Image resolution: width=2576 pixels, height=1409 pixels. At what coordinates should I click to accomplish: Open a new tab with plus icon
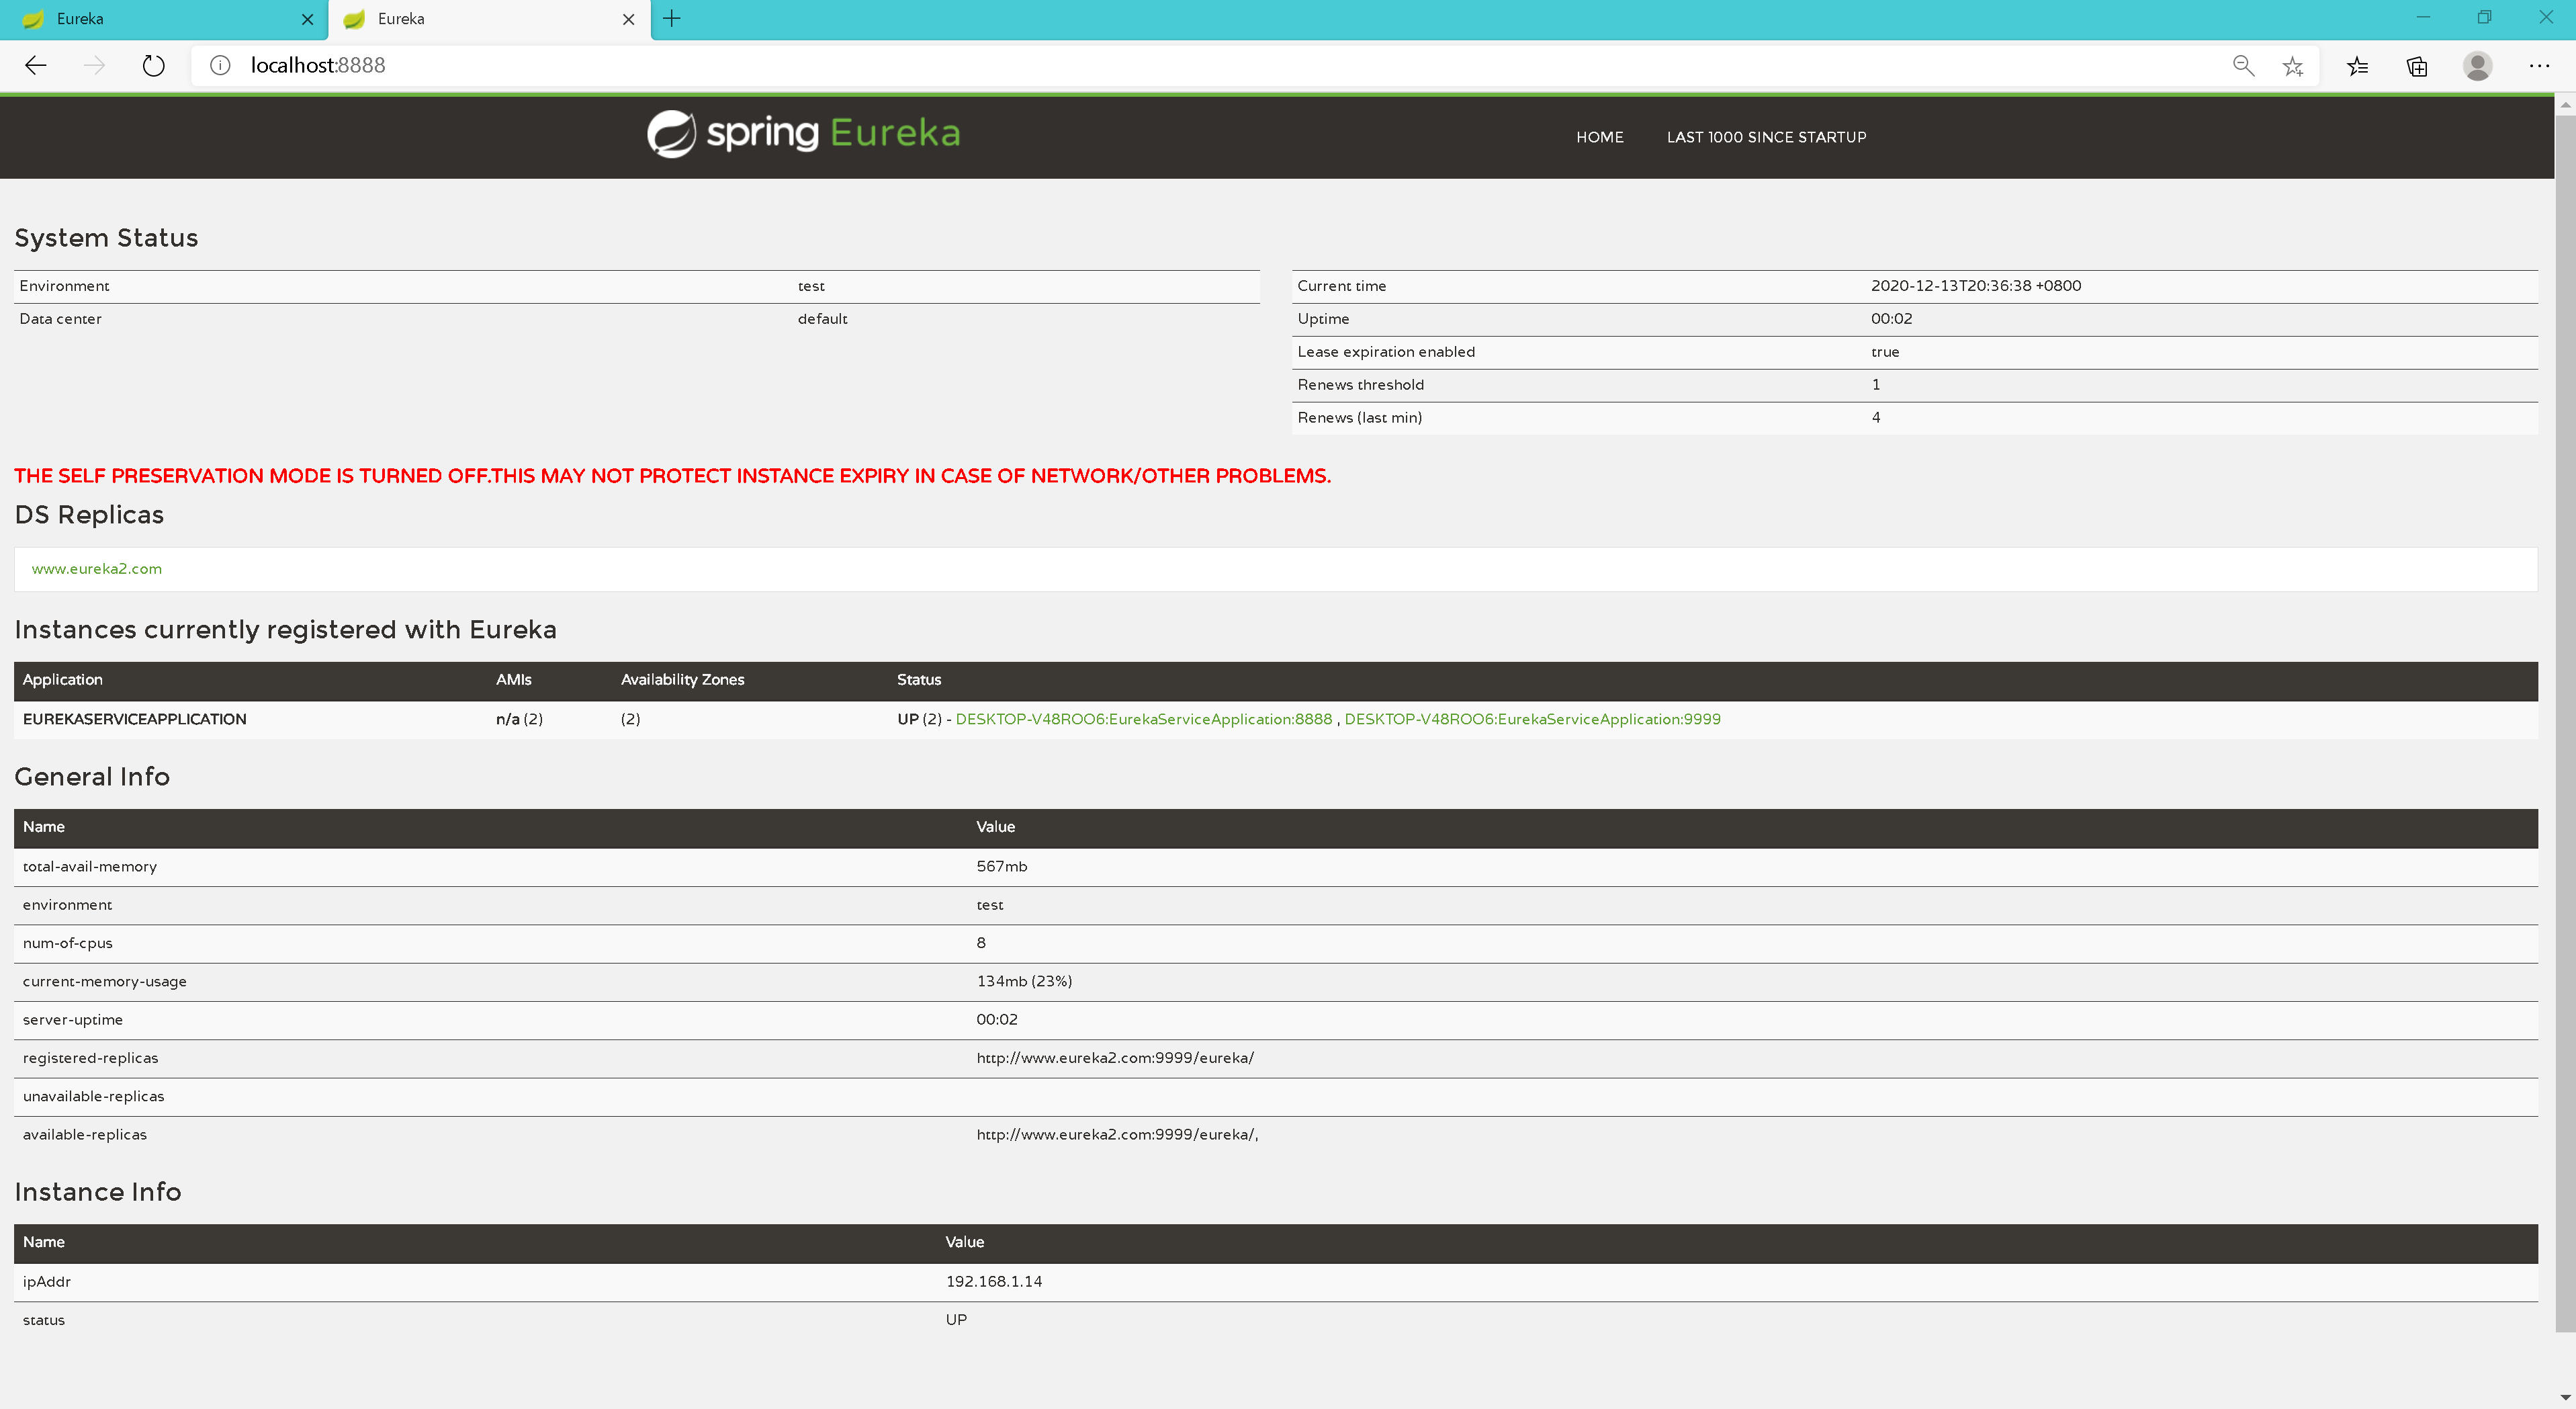672,19
